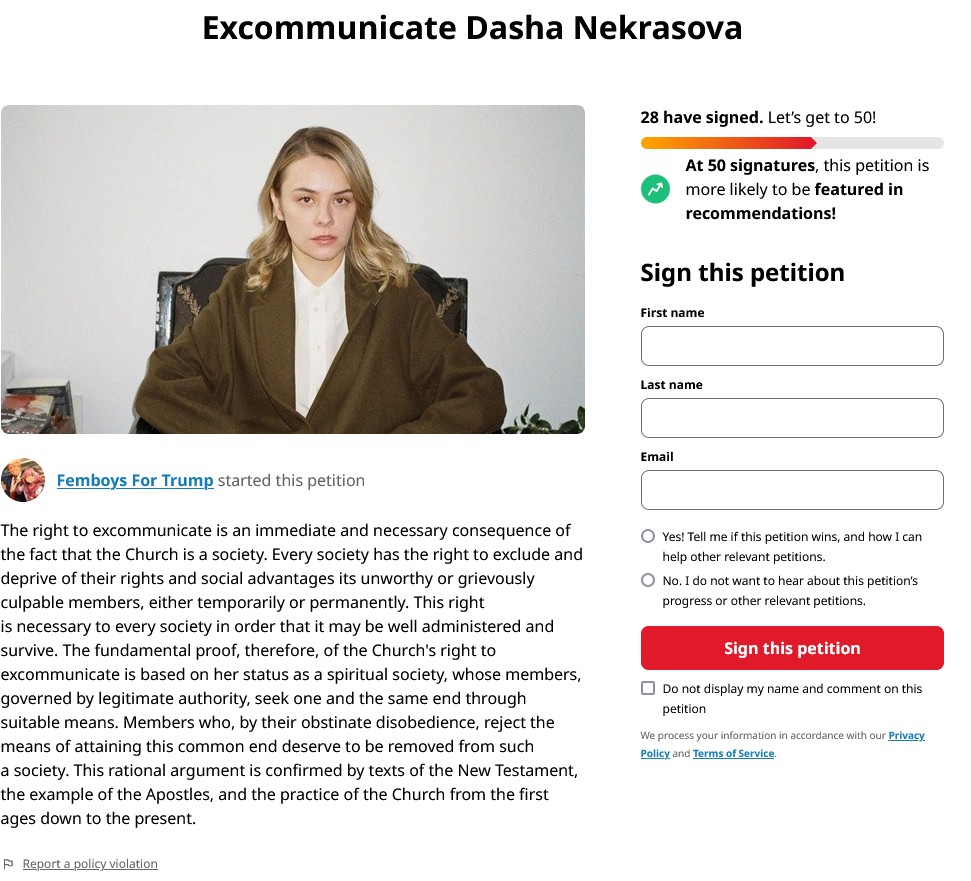
Task: Click Report a policy violation link
Action: click(x=90, y=864)
